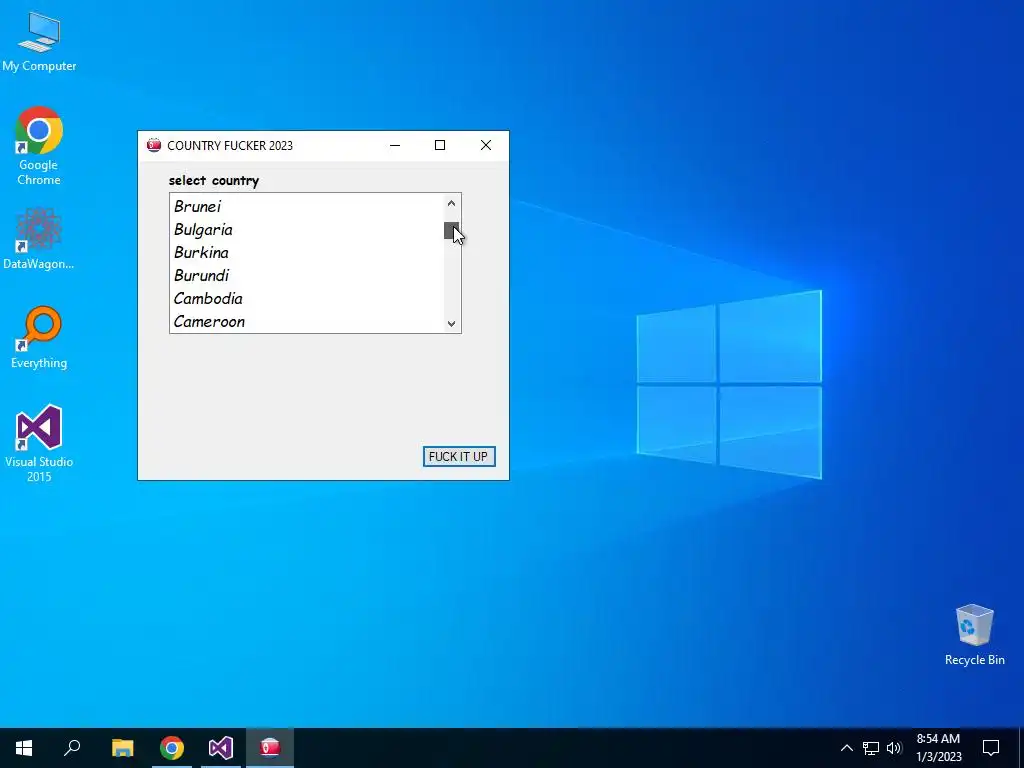Select Burkina in the country list
The width and height of the screenshot is (1024, 768).
(306, 252)
